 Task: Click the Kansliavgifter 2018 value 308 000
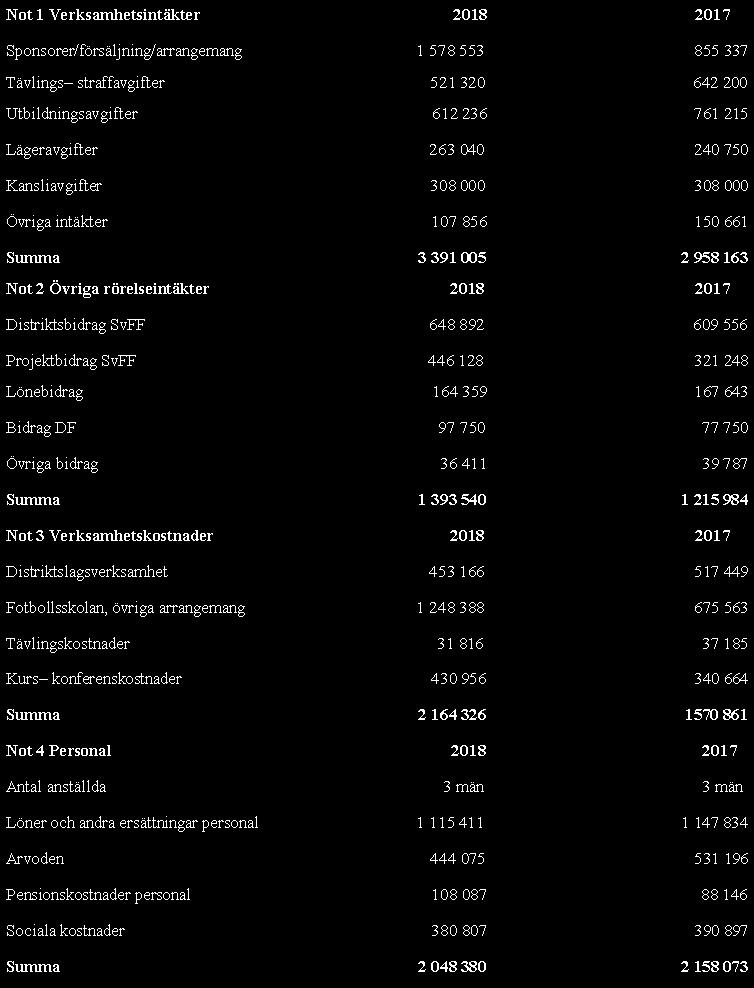tap(458, 185)
